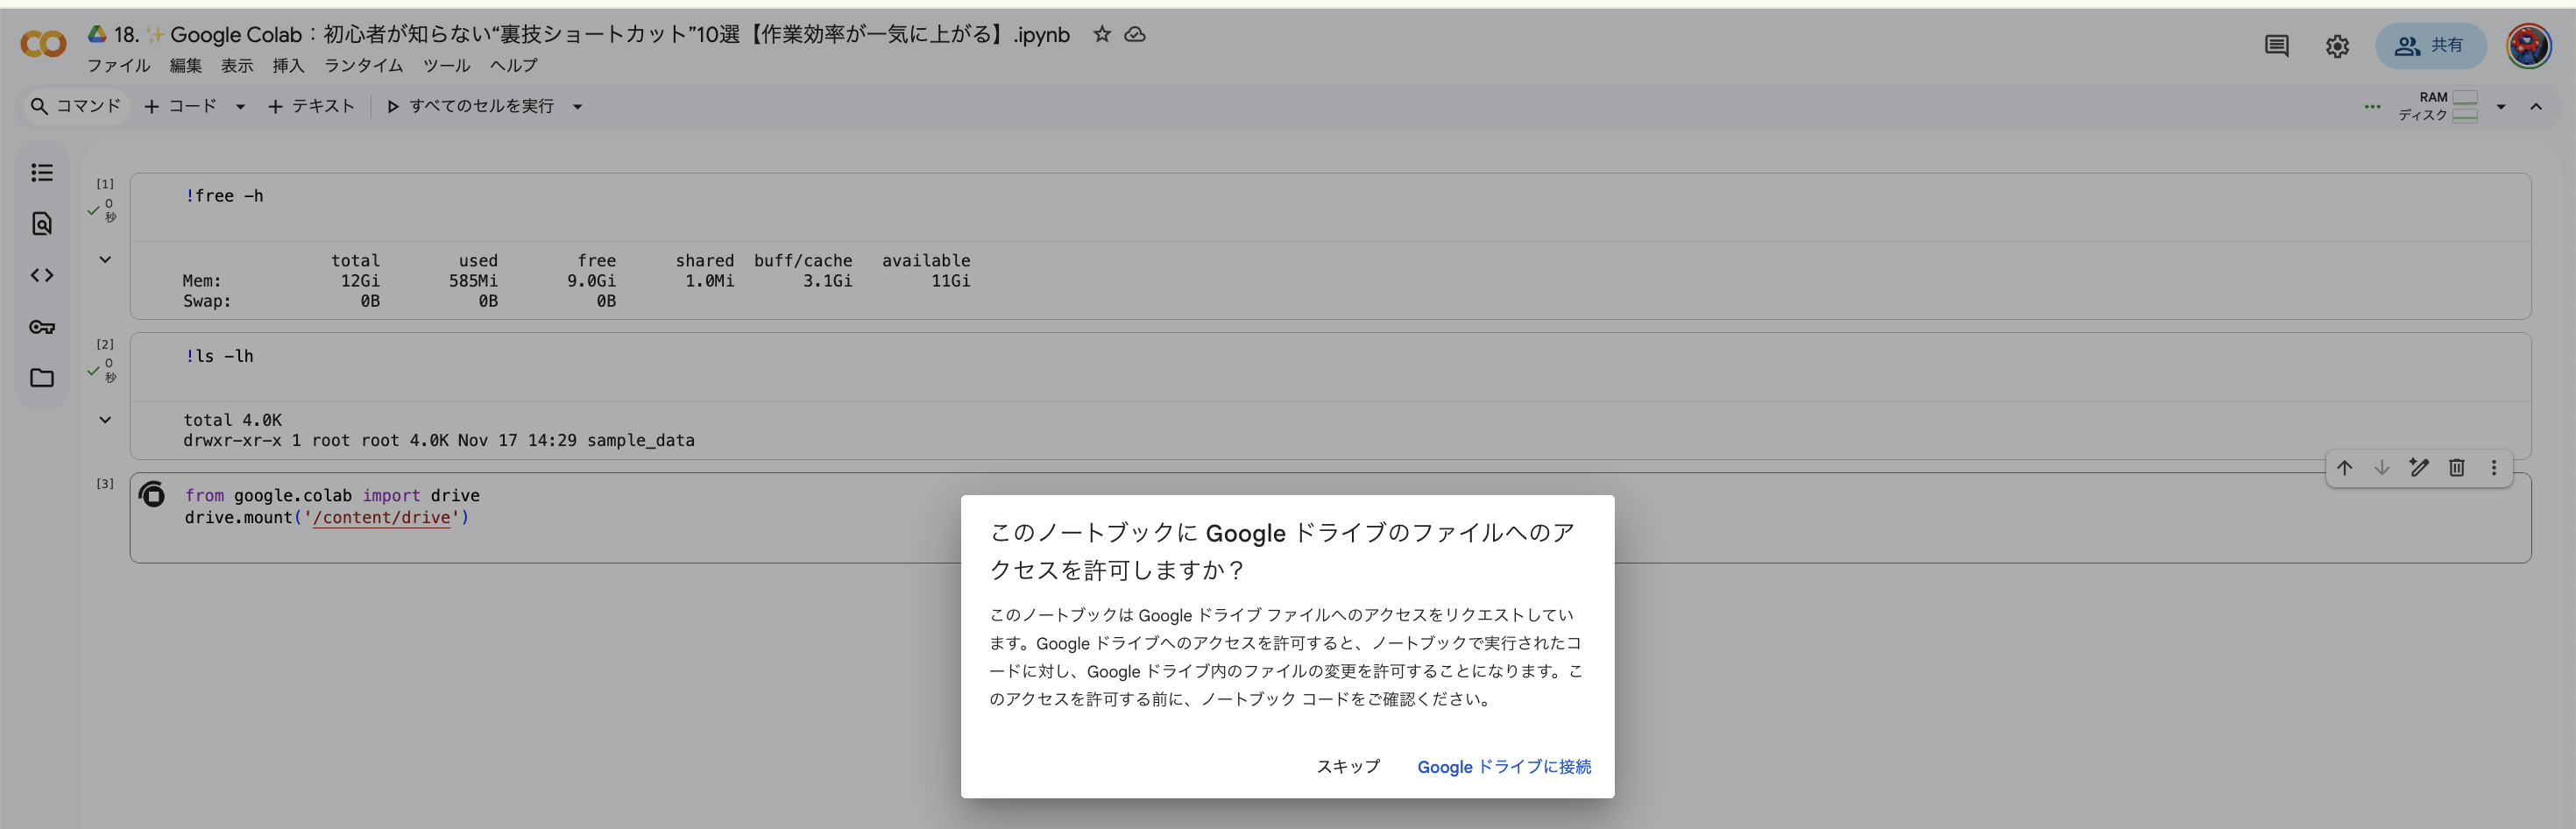Screen dimensions: 2576x829
Task: Expand the RAM and disk resources dropdown
Action: pyautogui.click(x=2501, y=106)
